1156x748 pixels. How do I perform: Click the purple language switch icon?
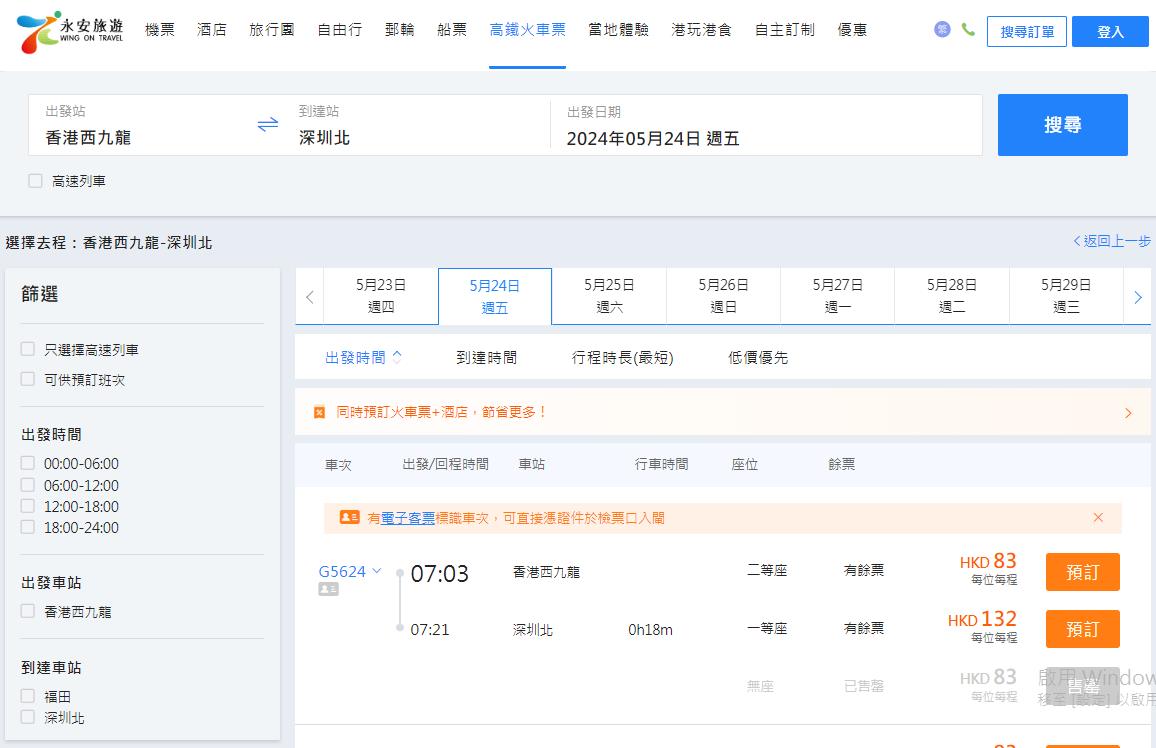point(942,30)
